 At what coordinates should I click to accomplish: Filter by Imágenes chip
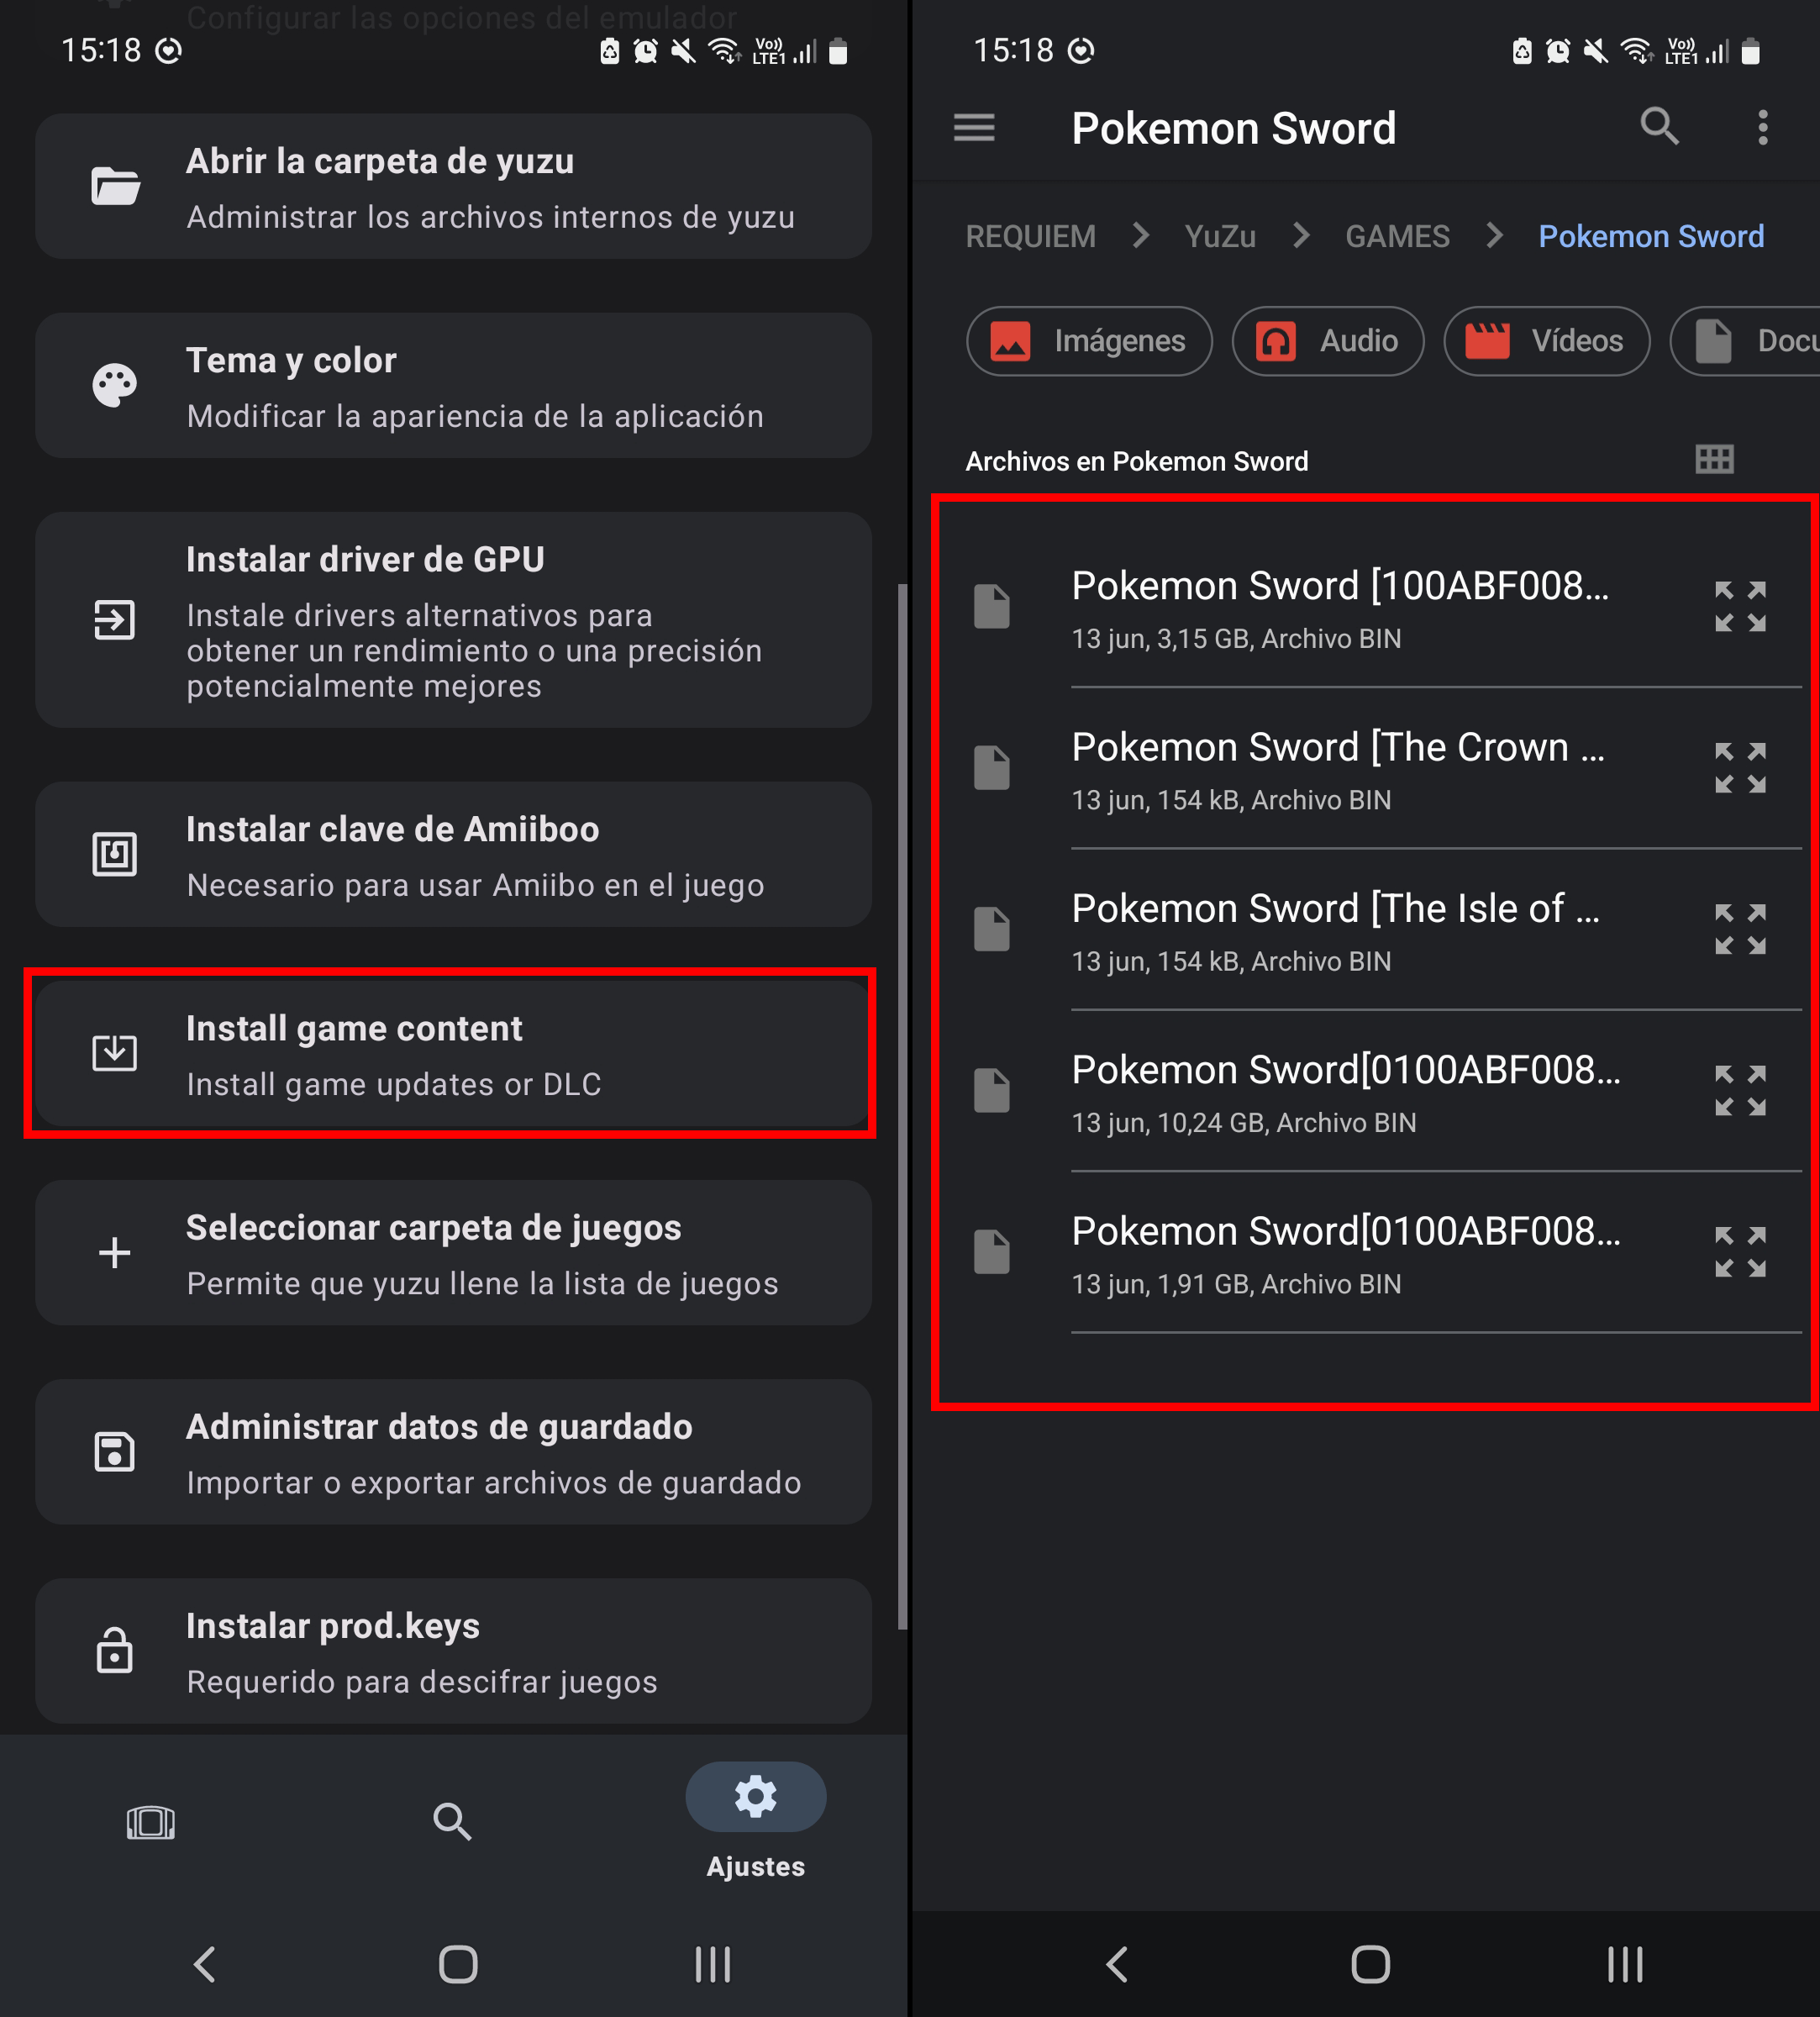(1089, 341)
